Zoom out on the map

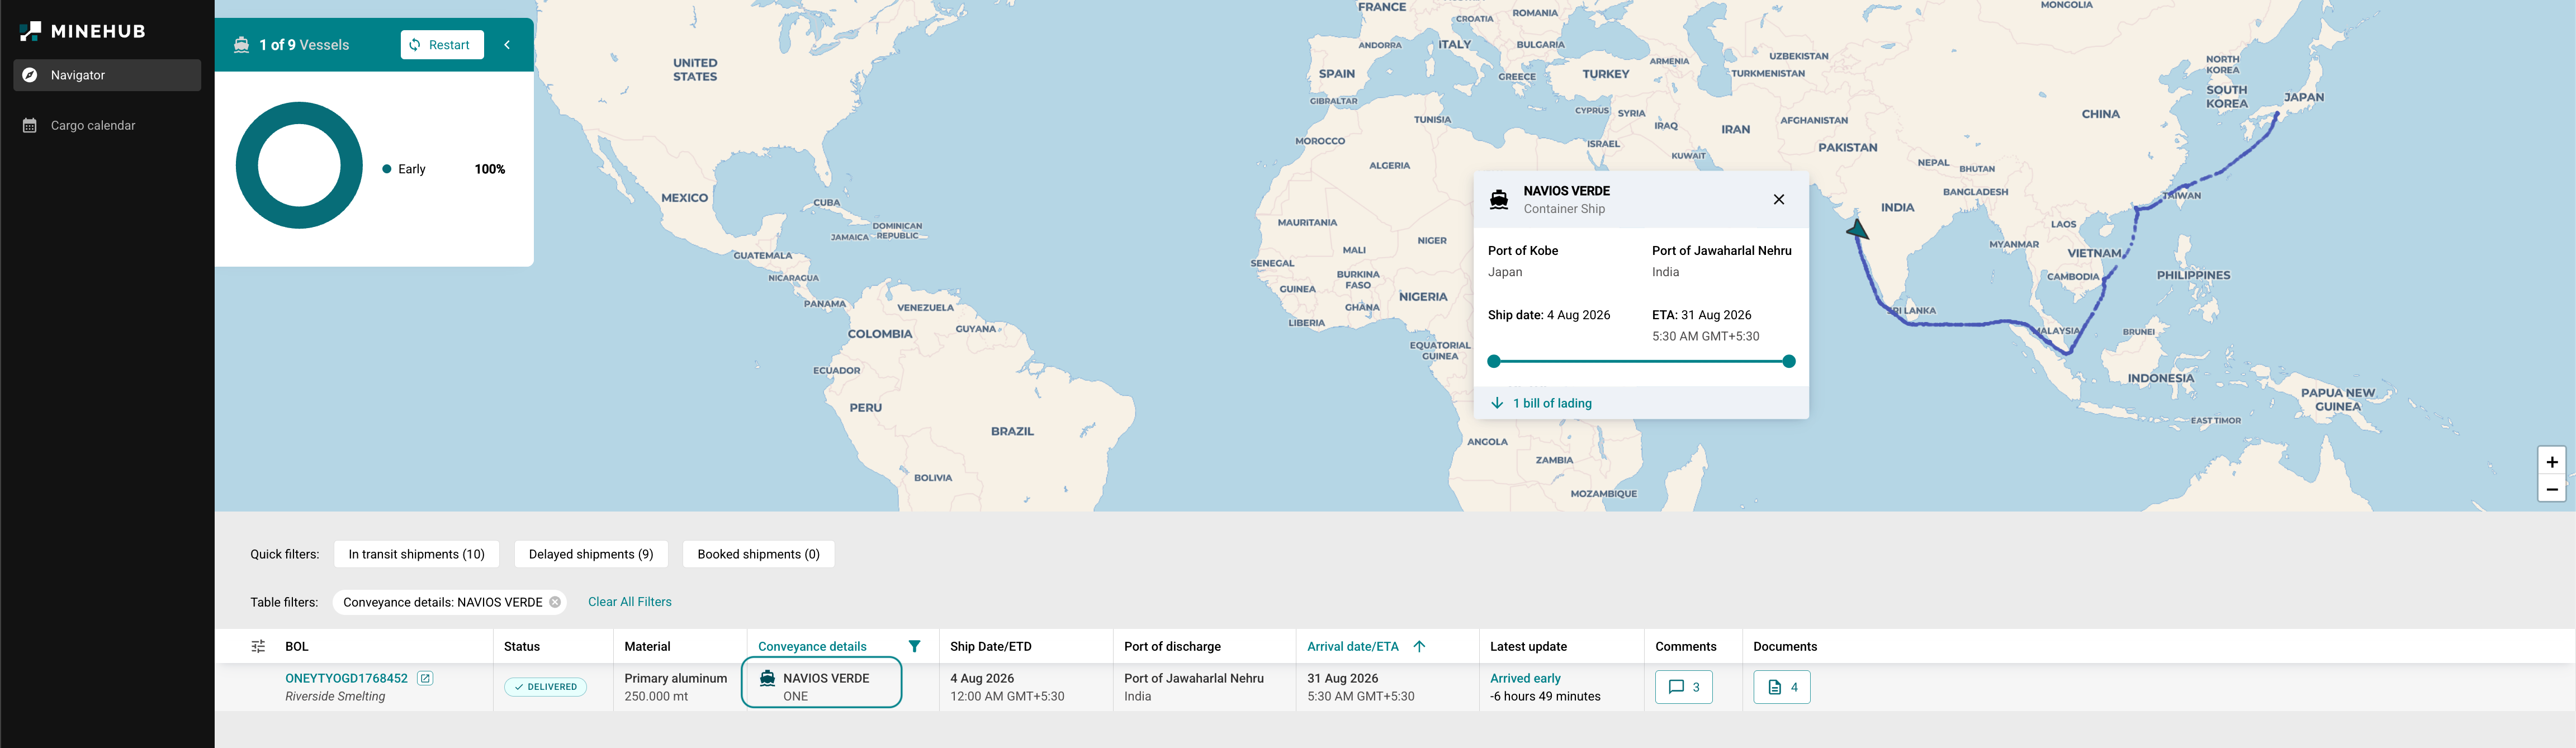point(2552,489)
